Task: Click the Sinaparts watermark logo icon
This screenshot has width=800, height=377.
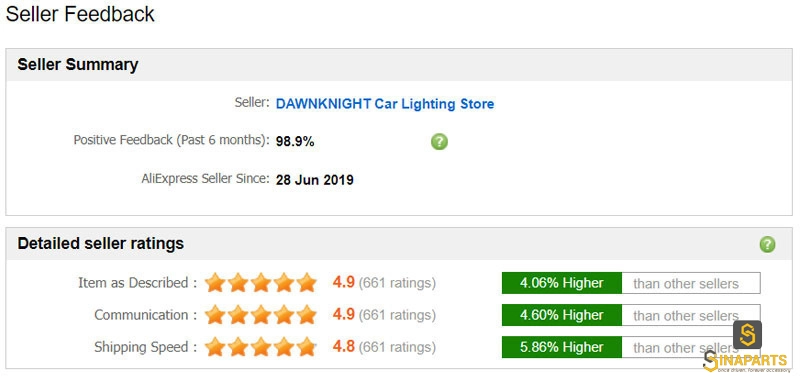Action: coord(747,335)
